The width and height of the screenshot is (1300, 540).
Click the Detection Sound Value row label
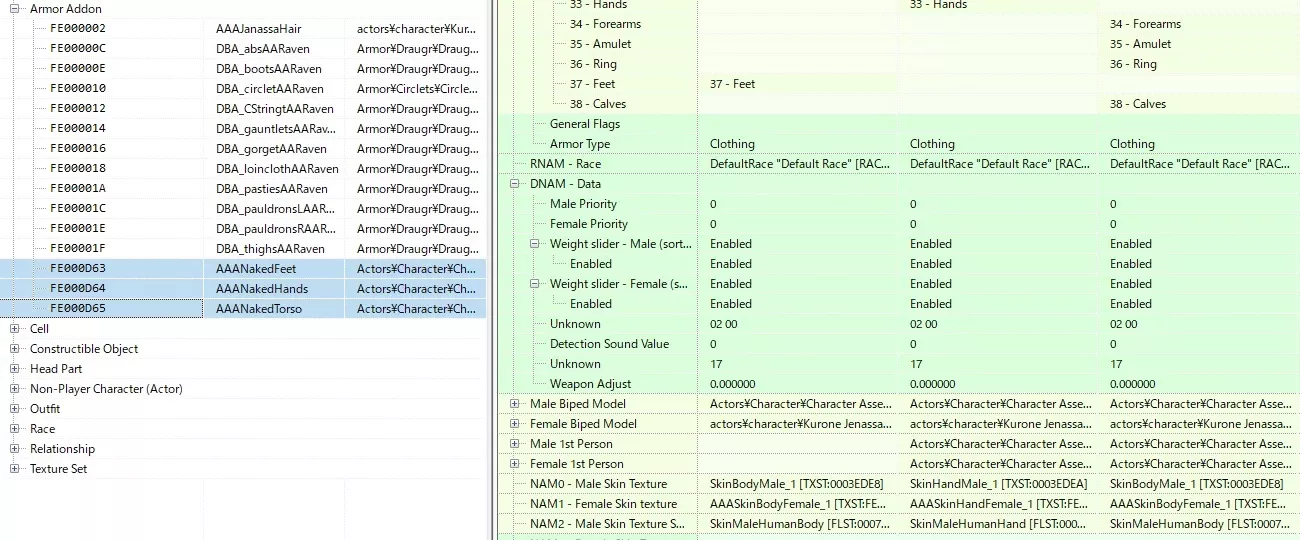[x=610, y=344]
